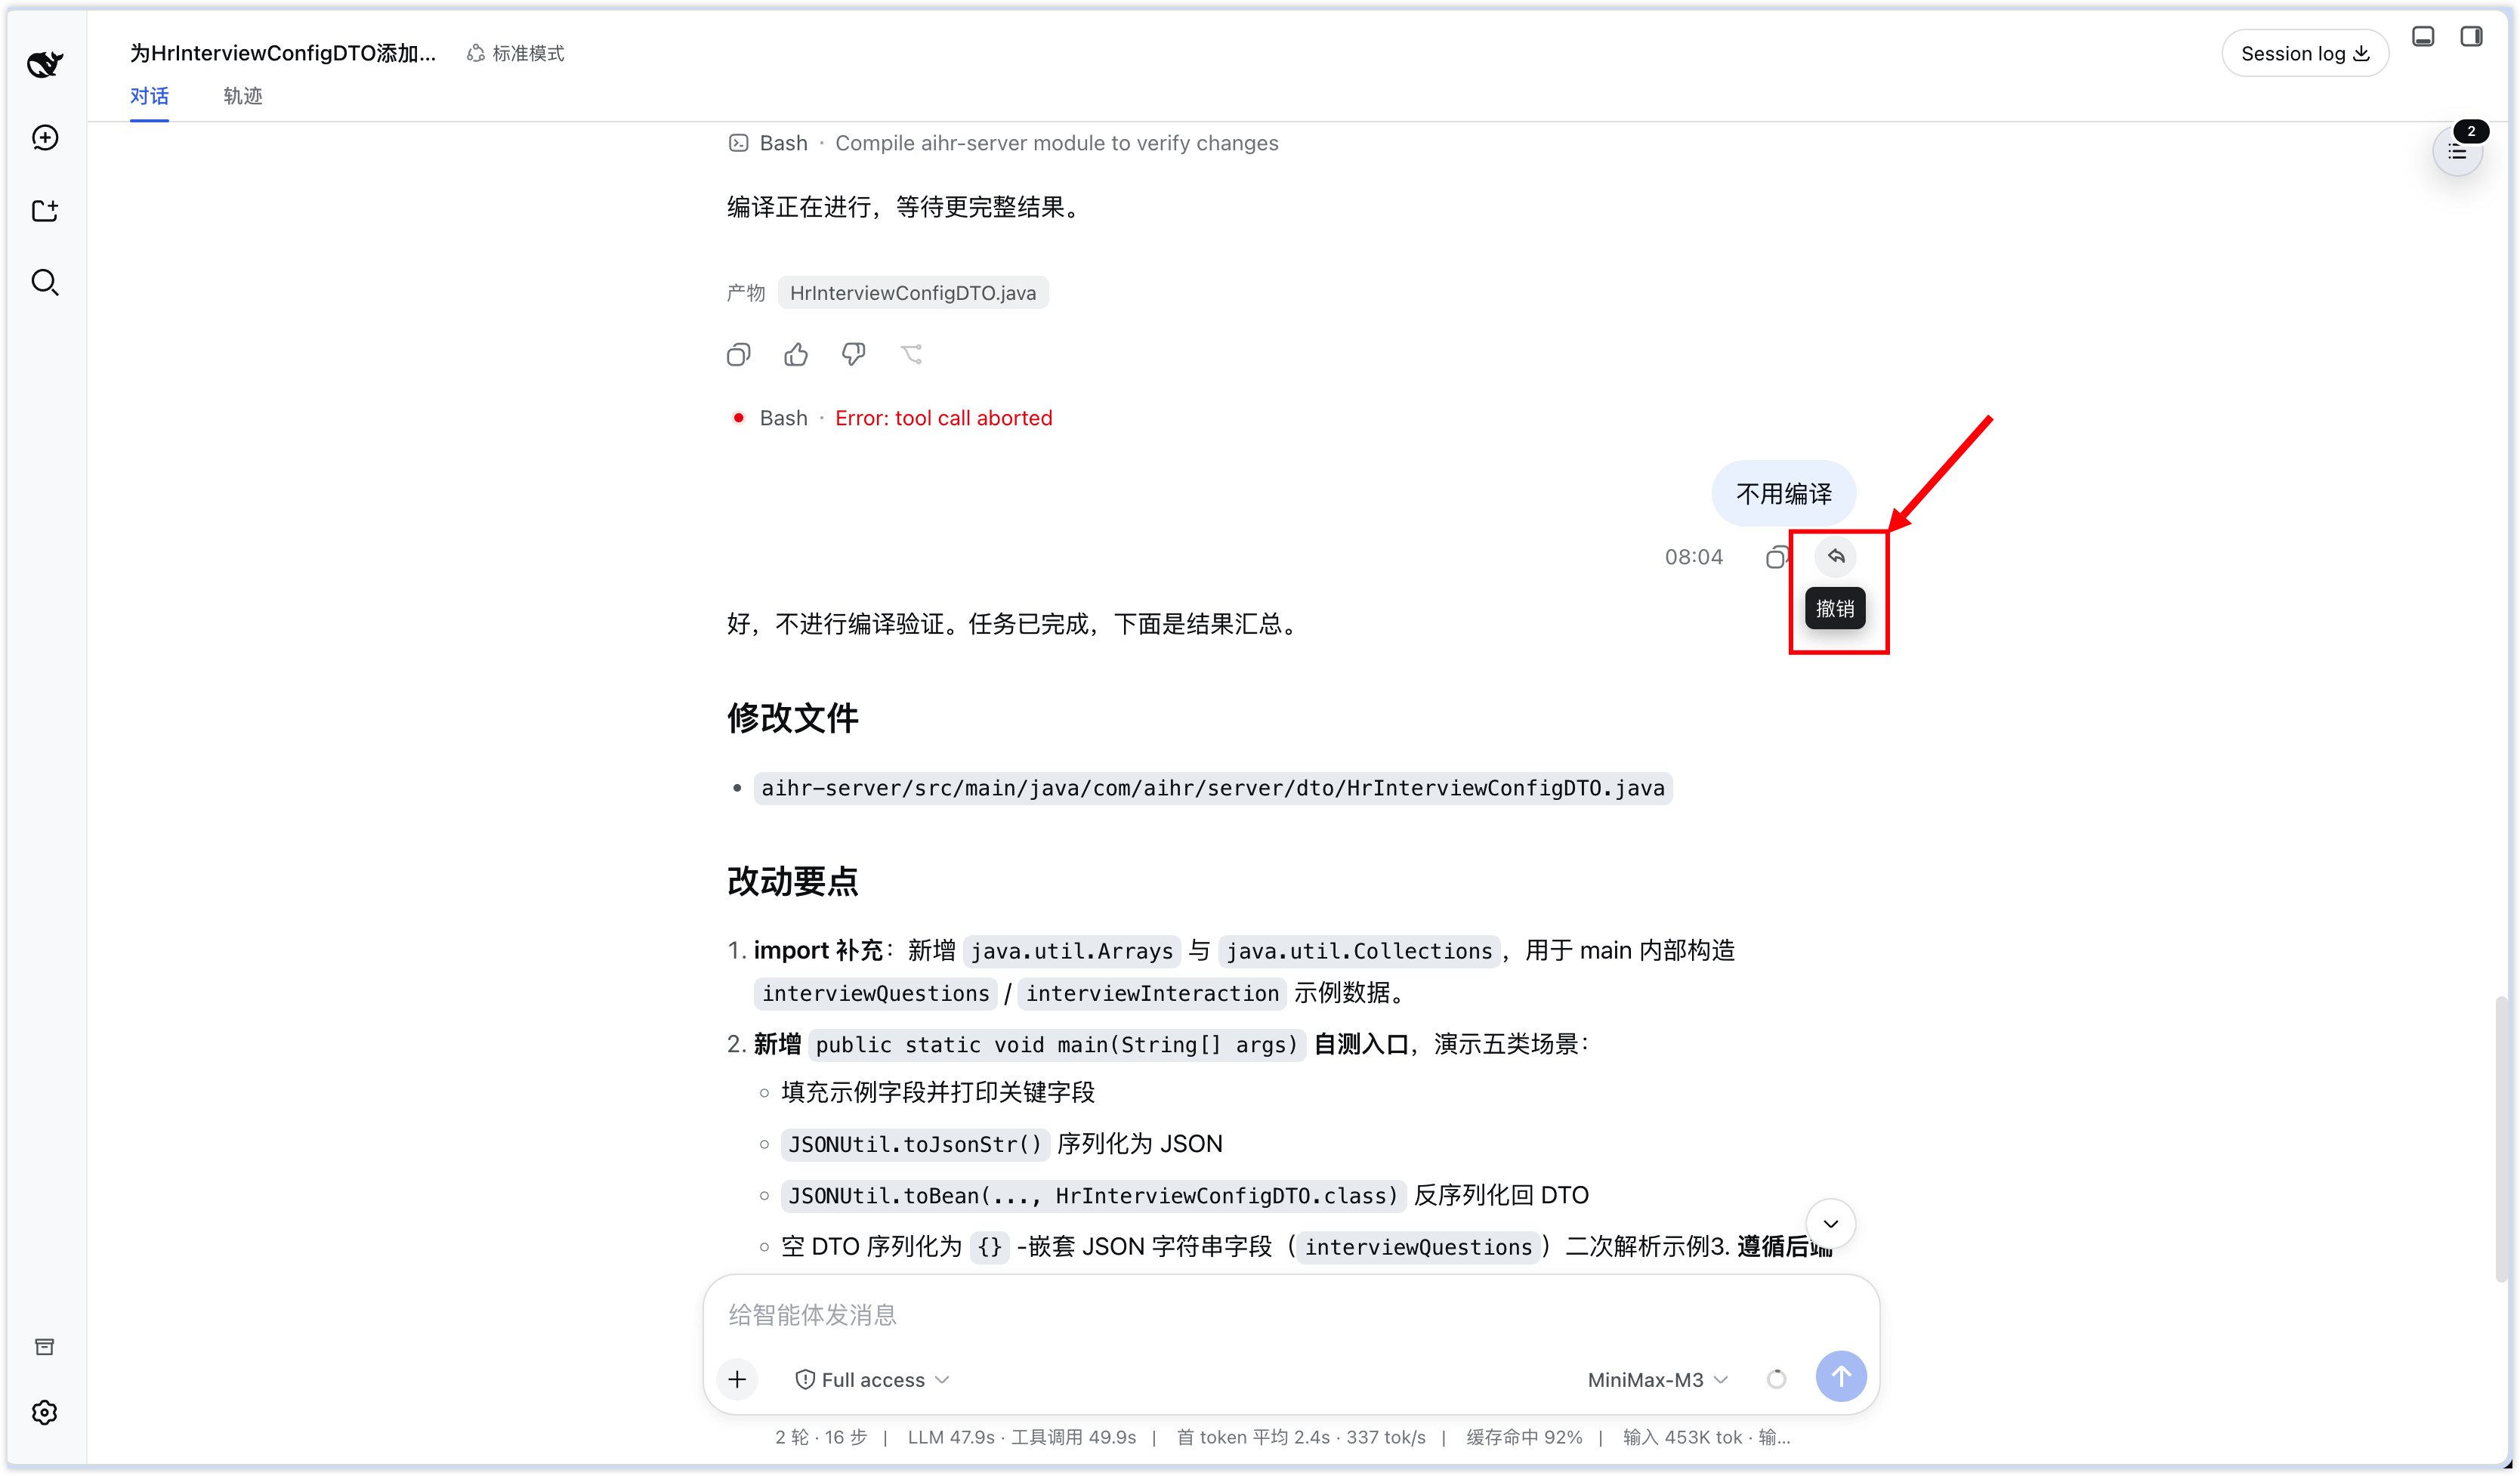Click the '不用编译' message bubble
Image resolution: width=2520 pixels, height=1476 pixels.
pyautogui.click(x=1783, y=493)
